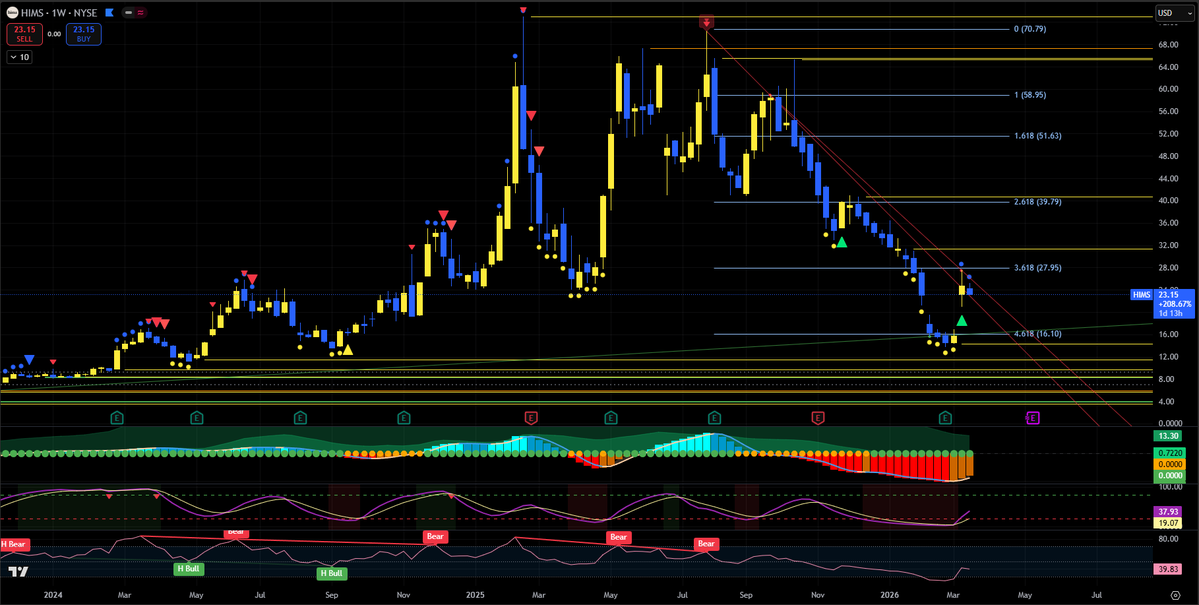Open green earnings marker near May 2024

[197, 418]
